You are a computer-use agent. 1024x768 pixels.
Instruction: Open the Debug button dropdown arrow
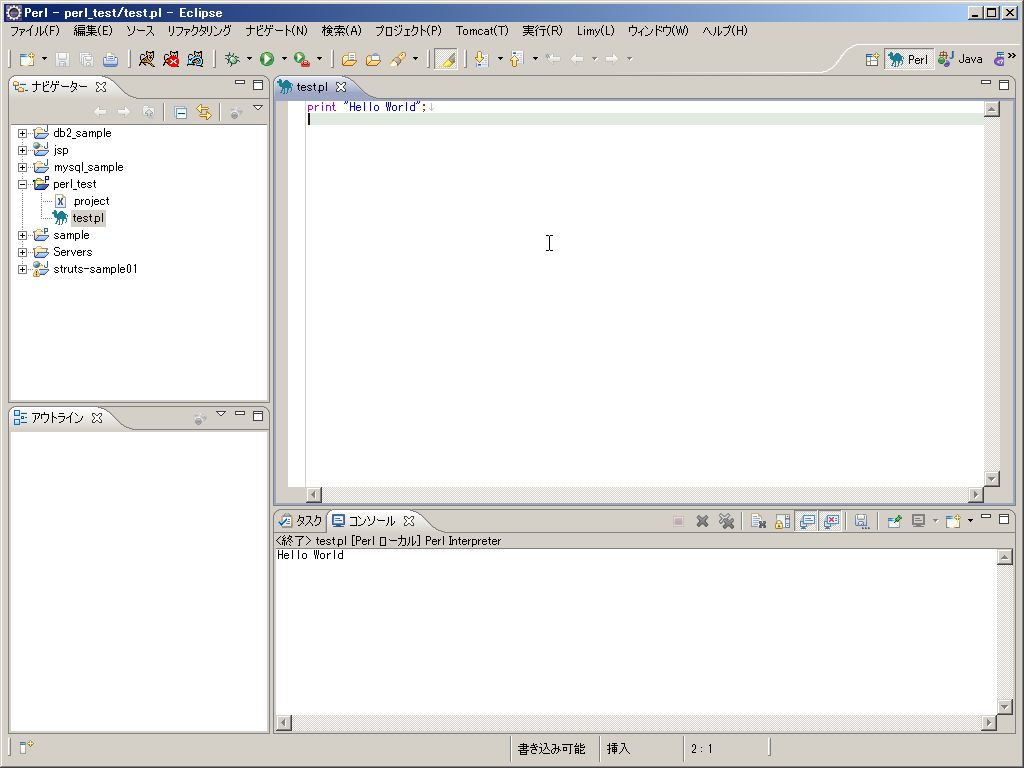point(249,59)
